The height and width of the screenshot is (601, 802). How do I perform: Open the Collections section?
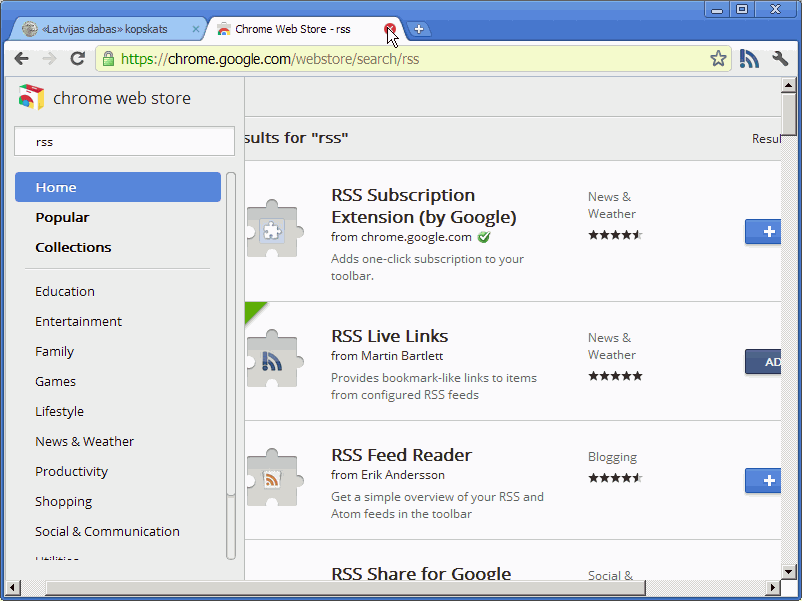(73, 247)
